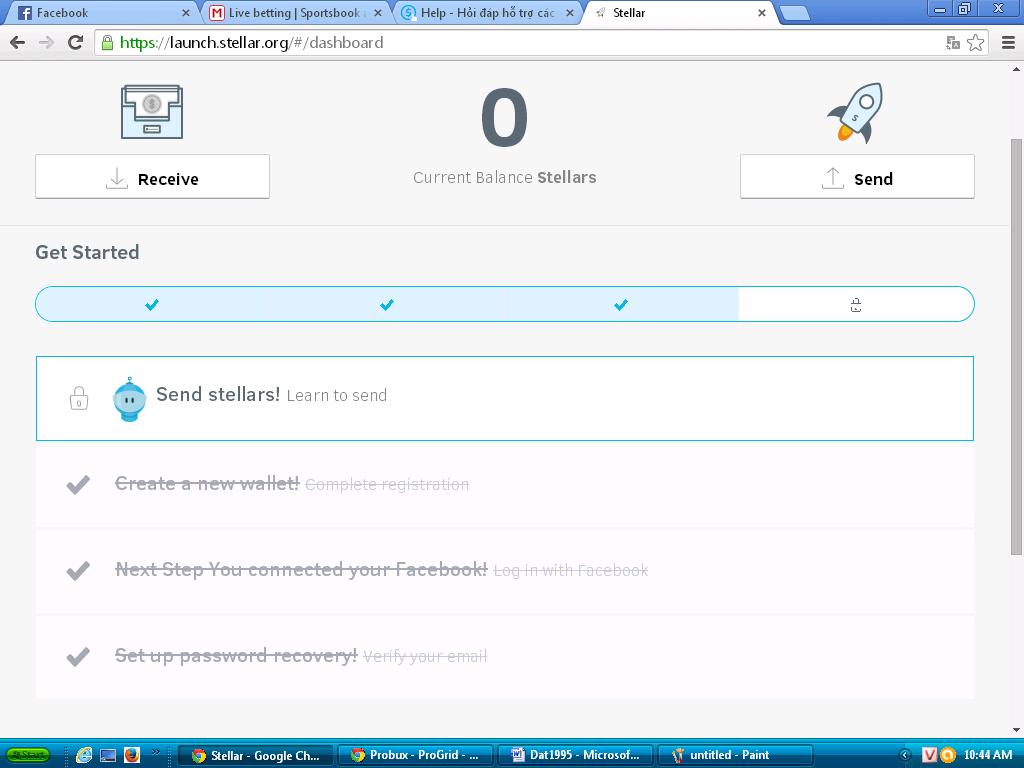The image size is (1024, 768).
Task: Click the Get Started heading
Action: point(88,252)
